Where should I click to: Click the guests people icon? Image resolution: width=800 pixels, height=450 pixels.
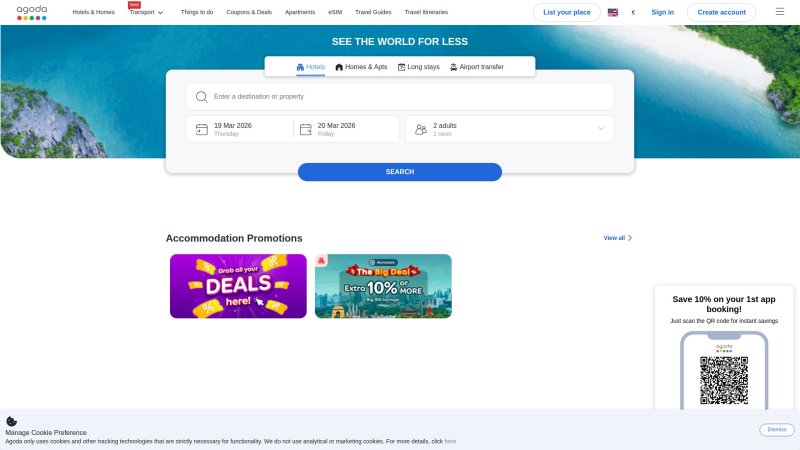coord(420,129)
